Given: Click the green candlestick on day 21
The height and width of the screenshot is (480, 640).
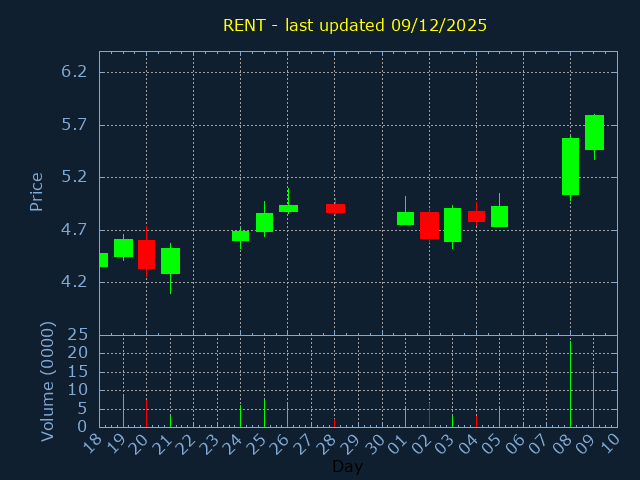Looking at the screenshot, I should [x=170, y=261].
